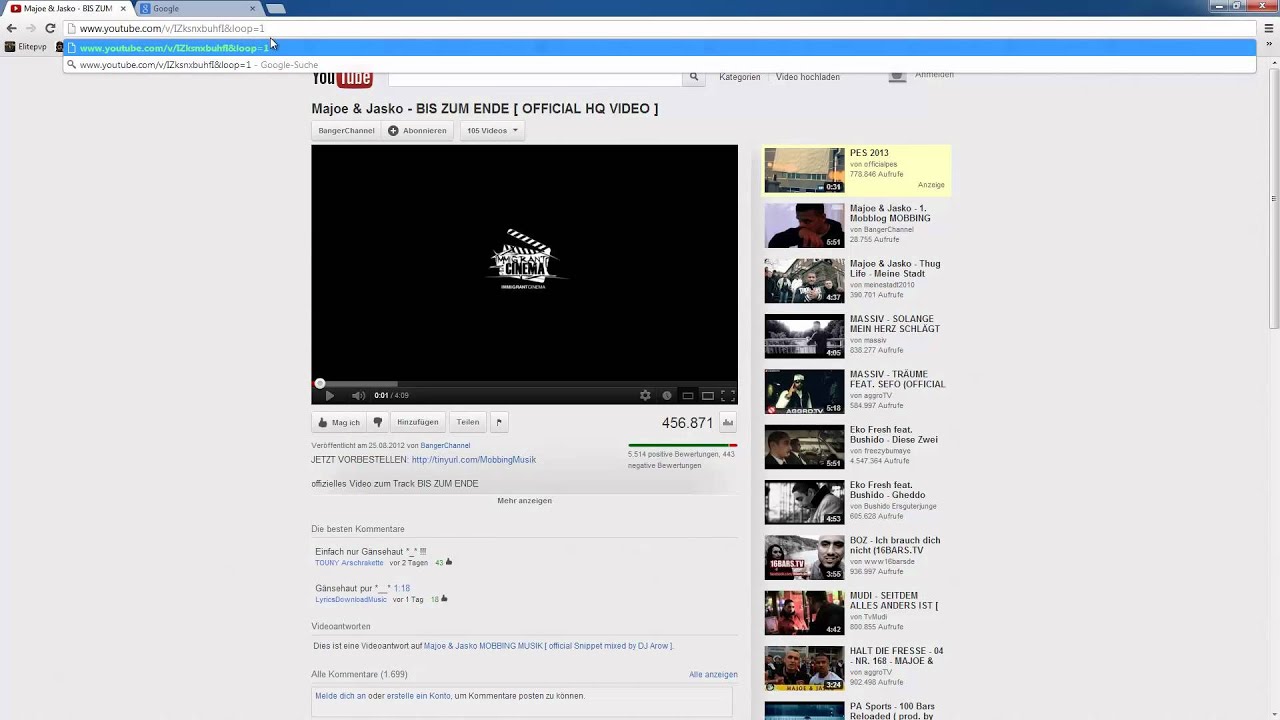Image resolution: width=1280 pixels, height=720 pixels.
Task: Click the '456.871' view count
Action: coord(687,423)
